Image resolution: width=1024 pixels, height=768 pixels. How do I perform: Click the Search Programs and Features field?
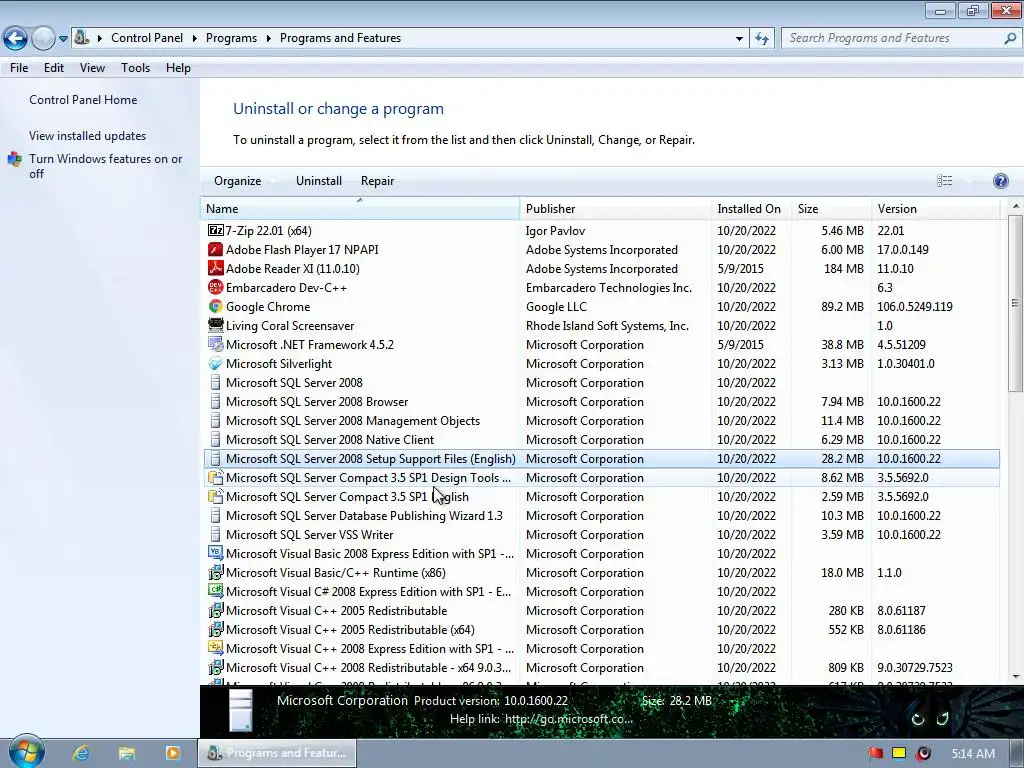[x=891, y=38]
